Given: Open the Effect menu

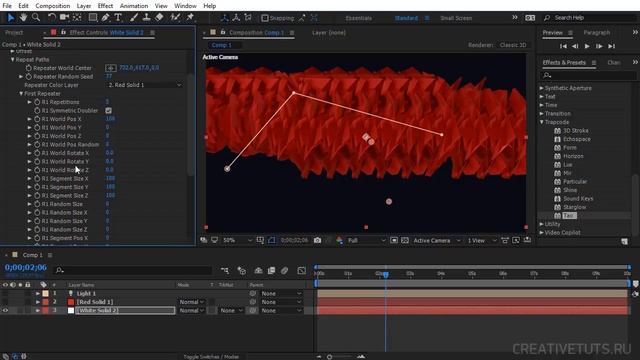Looking at the screenshot, I should [x=105, y=6].
